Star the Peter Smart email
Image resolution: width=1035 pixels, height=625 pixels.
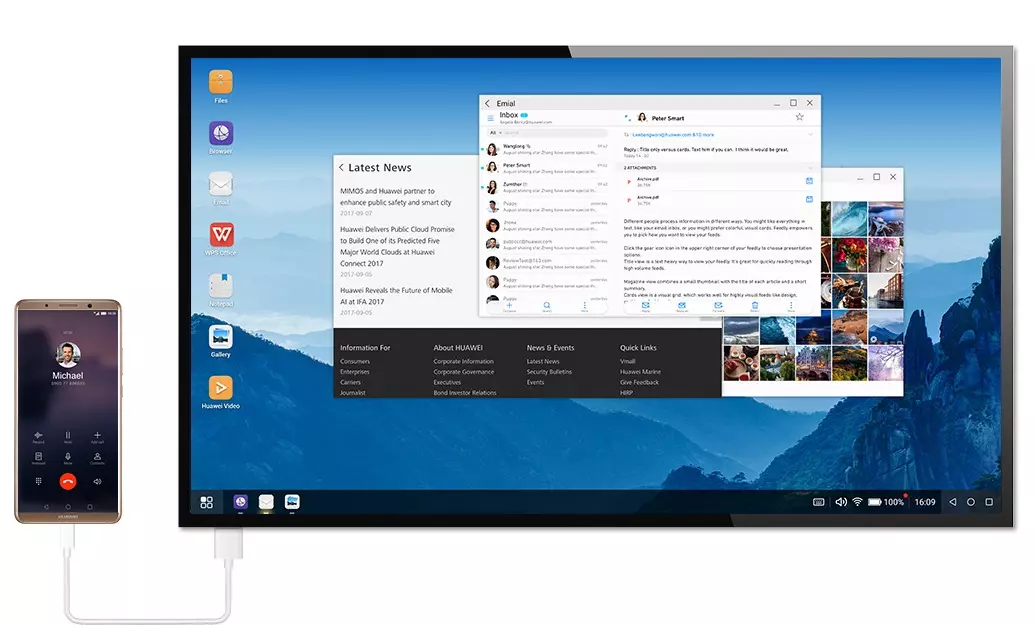coord(799,117)
